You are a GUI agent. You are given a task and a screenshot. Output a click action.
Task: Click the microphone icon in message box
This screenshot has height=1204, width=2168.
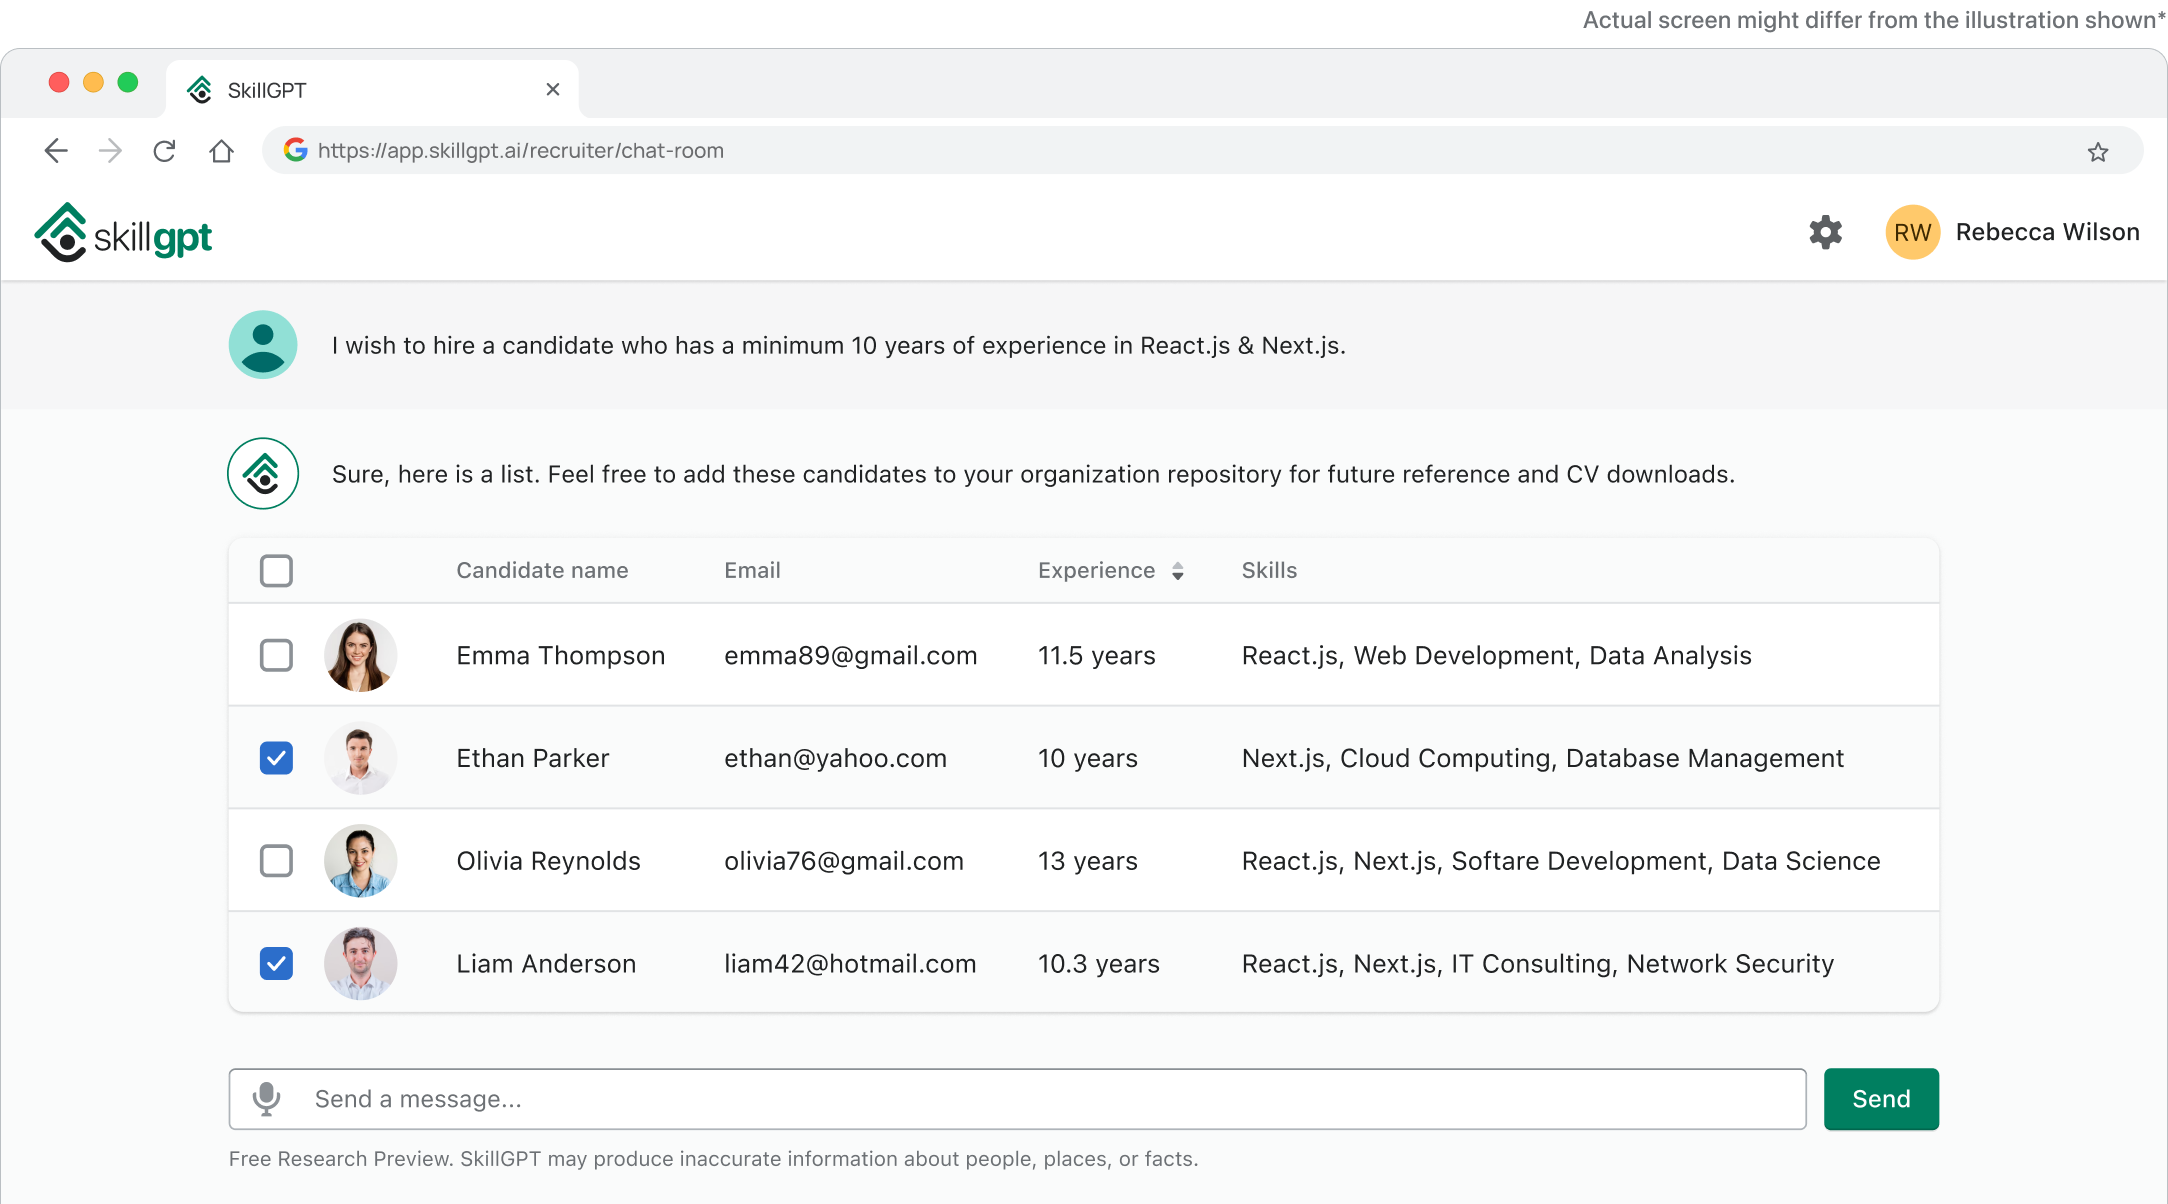point(266,1099)
